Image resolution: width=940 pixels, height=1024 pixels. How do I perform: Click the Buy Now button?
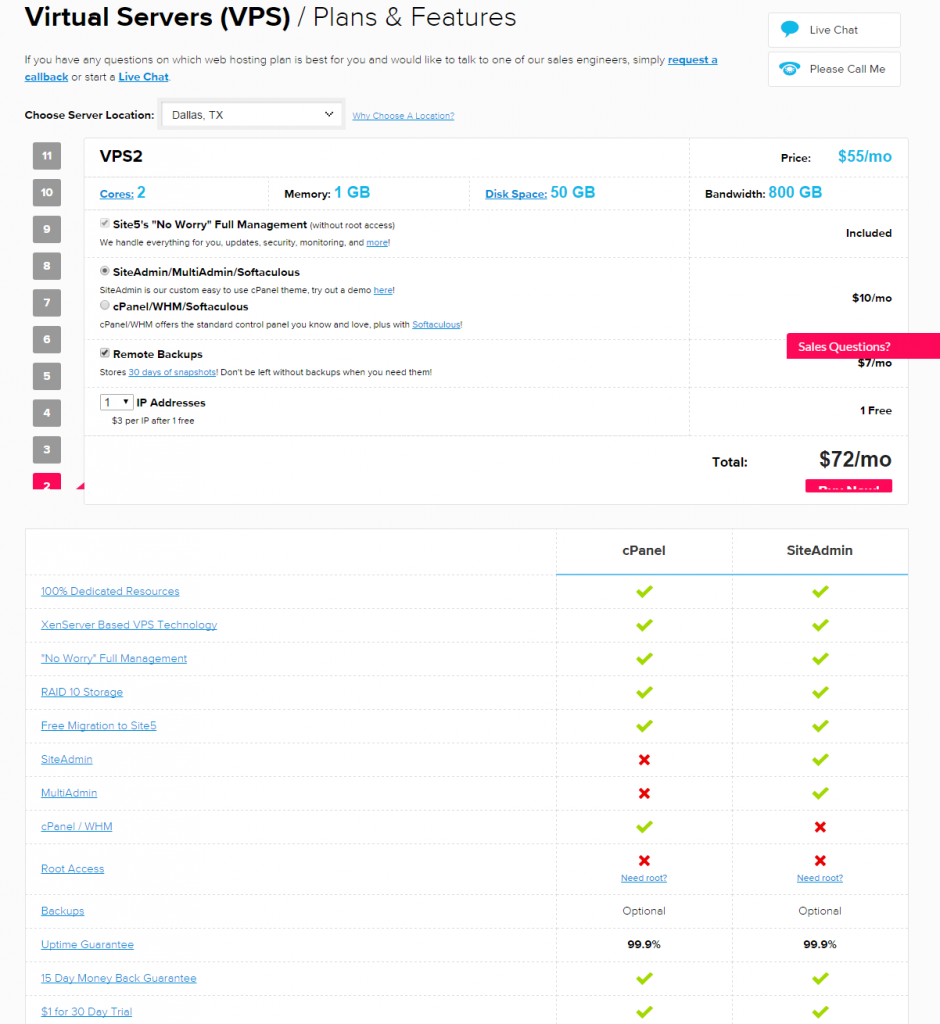point(848,485)
